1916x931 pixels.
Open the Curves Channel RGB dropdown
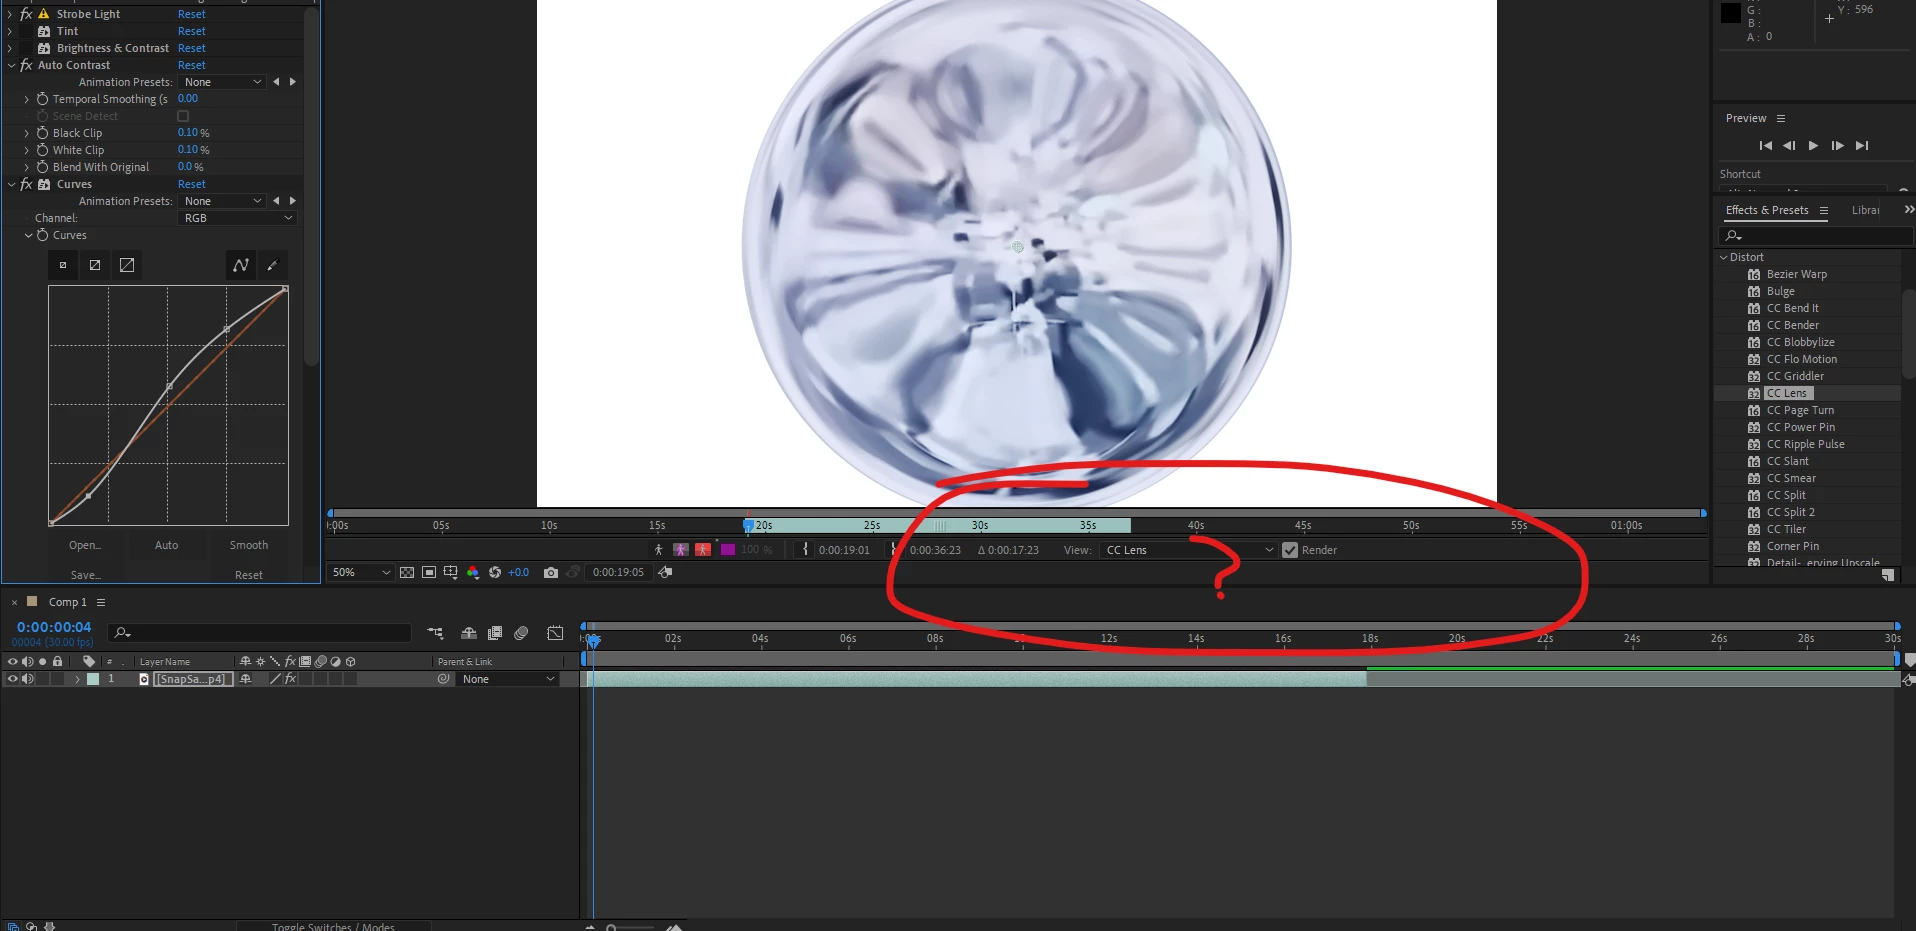[x=238, y=218]
